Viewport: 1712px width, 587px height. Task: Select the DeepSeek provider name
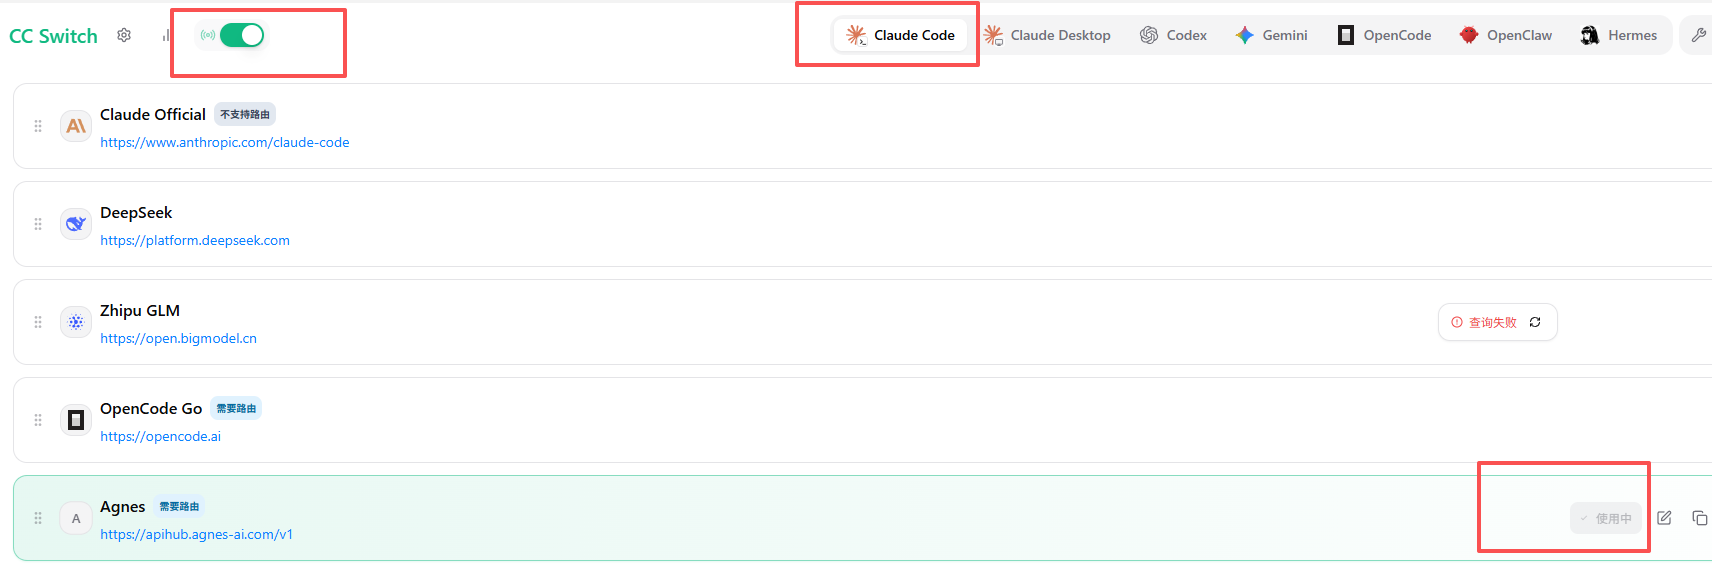click(136, 213)
